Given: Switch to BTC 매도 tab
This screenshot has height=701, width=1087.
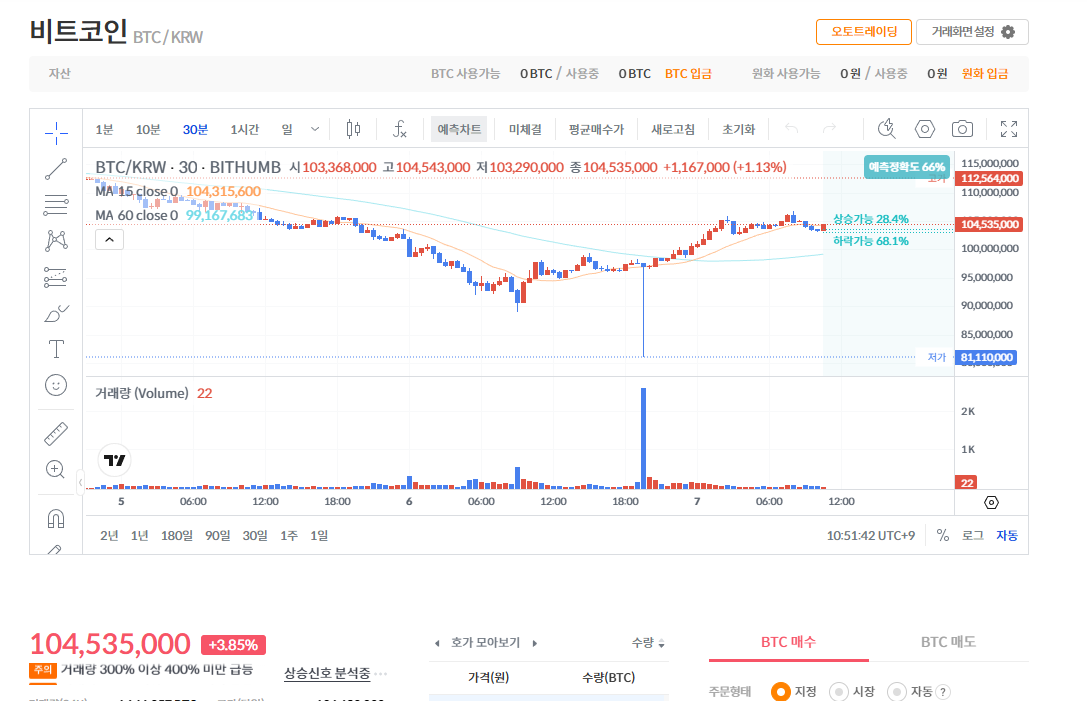Looking at the screenshot, I should point(948,642).
